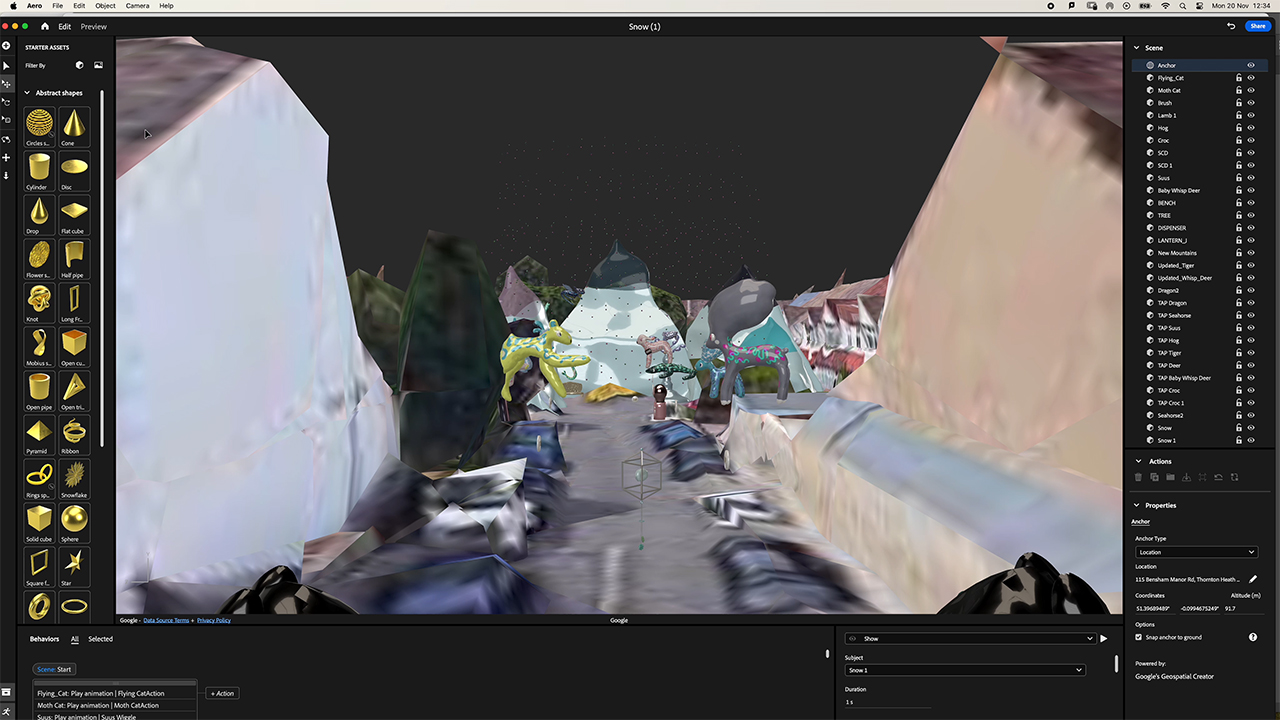This screenshot has width=1280, height=720.
Task: Click the Home icon in top bar
Action: click(45, 26)
